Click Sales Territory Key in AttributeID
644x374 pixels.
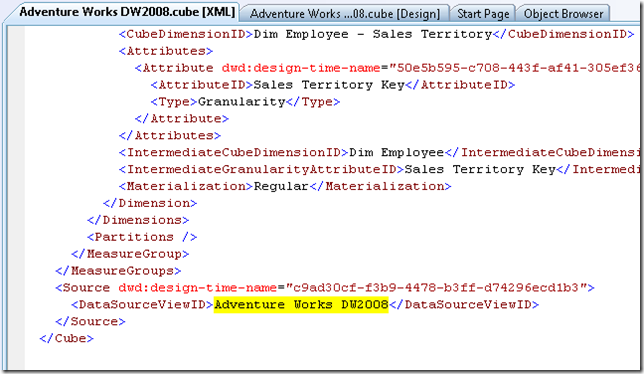(x=329, y=85)
